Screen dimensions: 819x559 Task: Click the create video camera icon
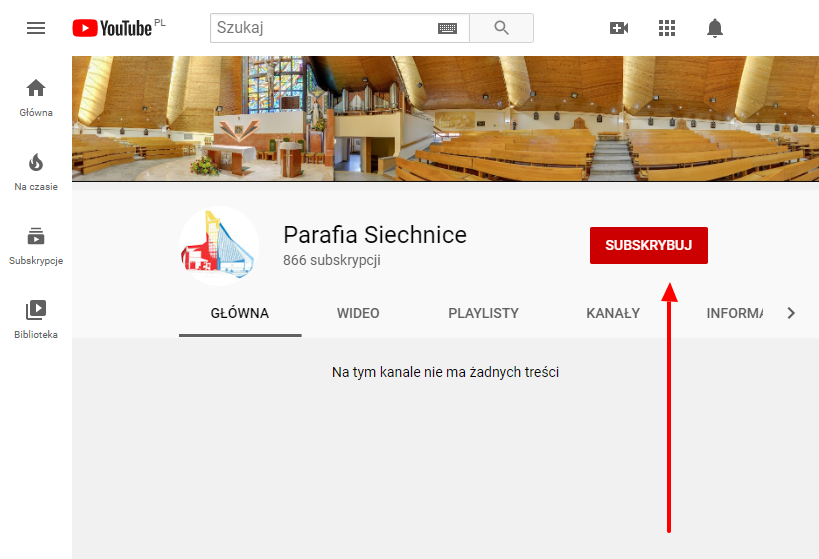619,28
